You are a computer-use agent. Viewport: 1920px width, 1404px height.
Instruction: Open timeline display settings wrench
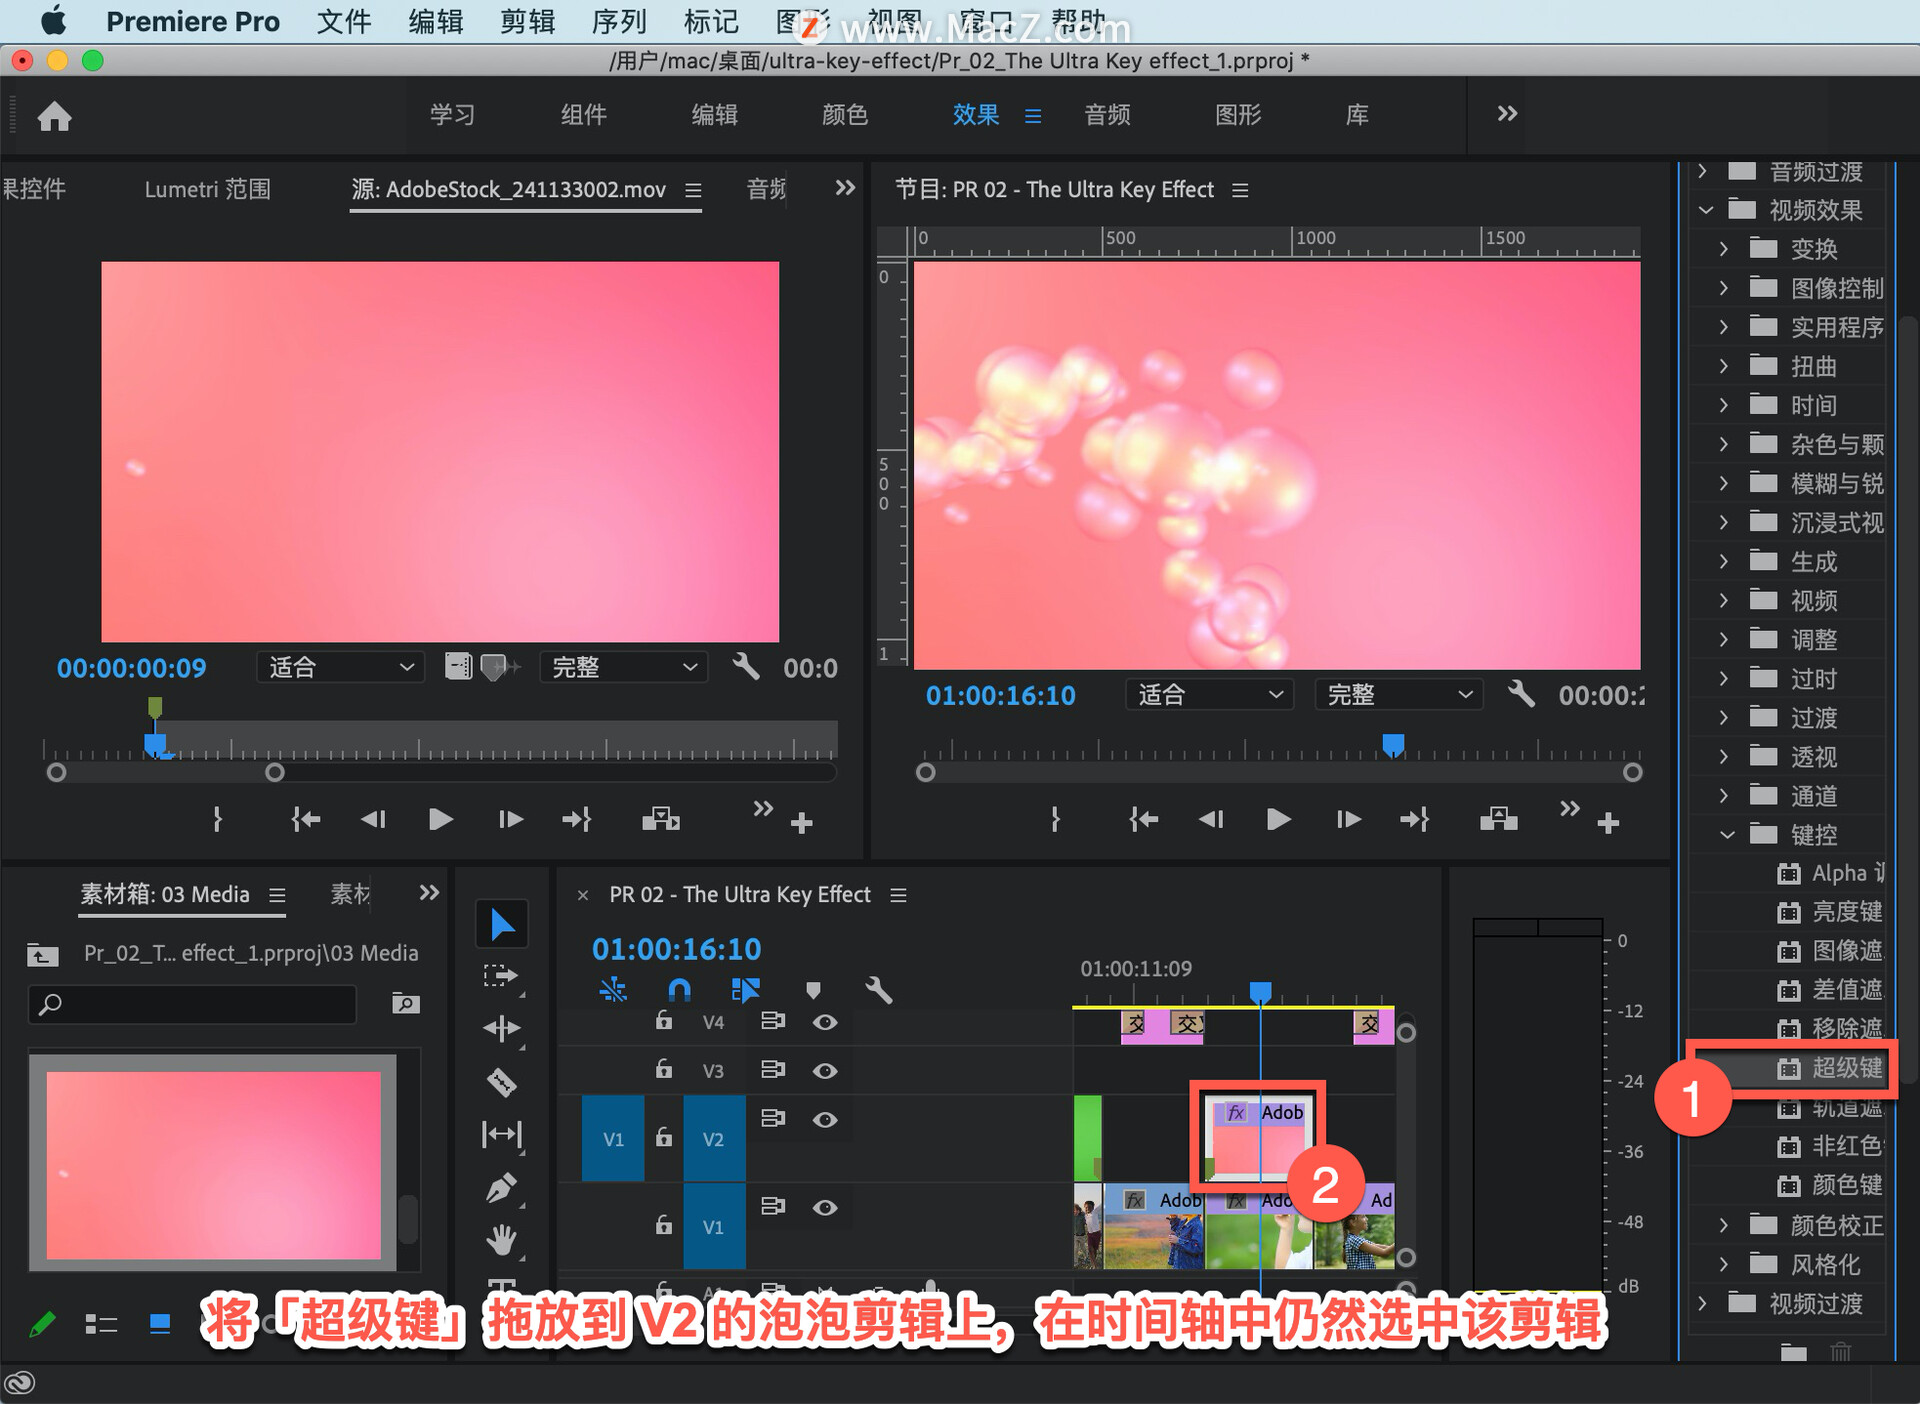point(878,990)
